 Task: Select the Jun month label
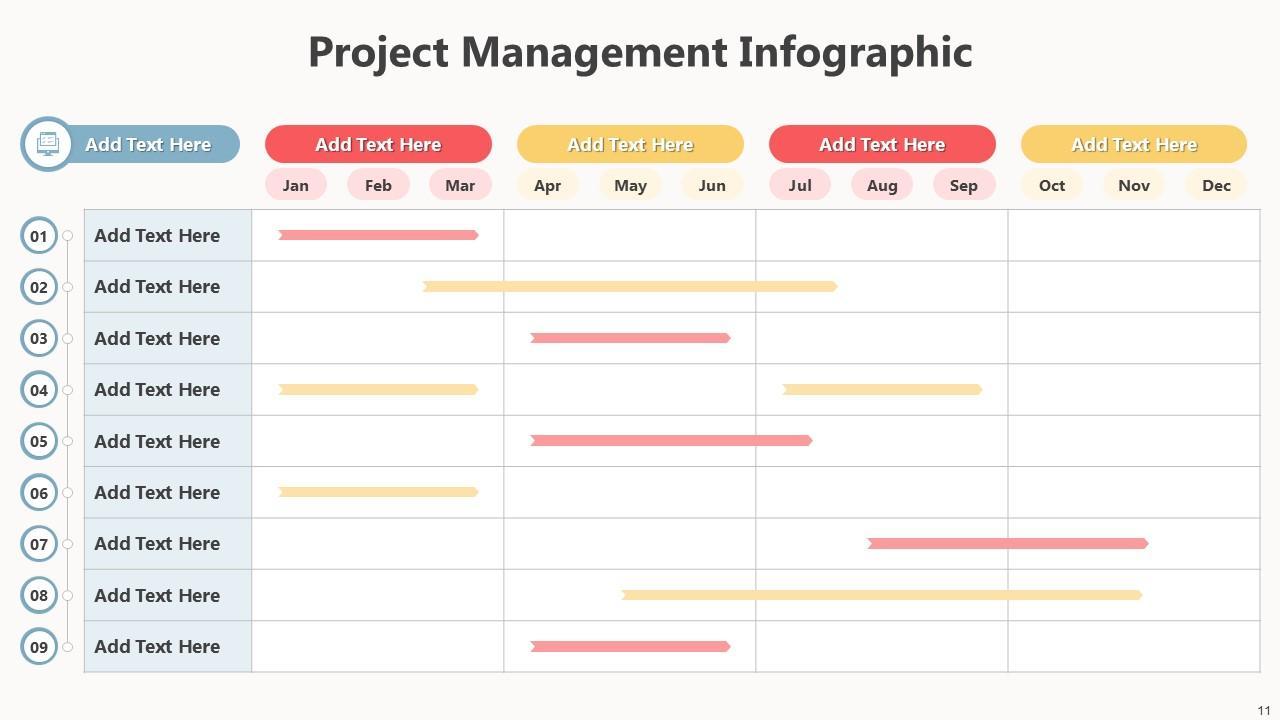click(x=712, y=185)
